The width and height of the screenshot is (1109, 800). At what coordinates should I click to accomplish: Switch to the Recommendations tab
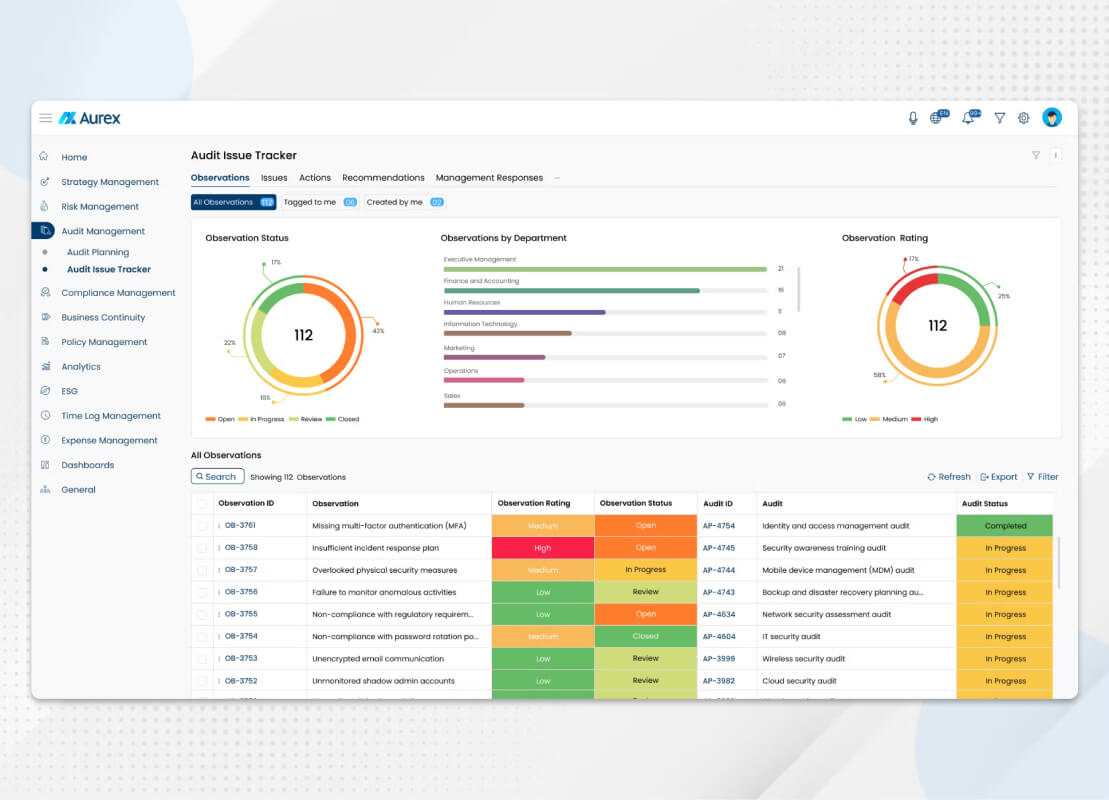[x=383, y=178]
